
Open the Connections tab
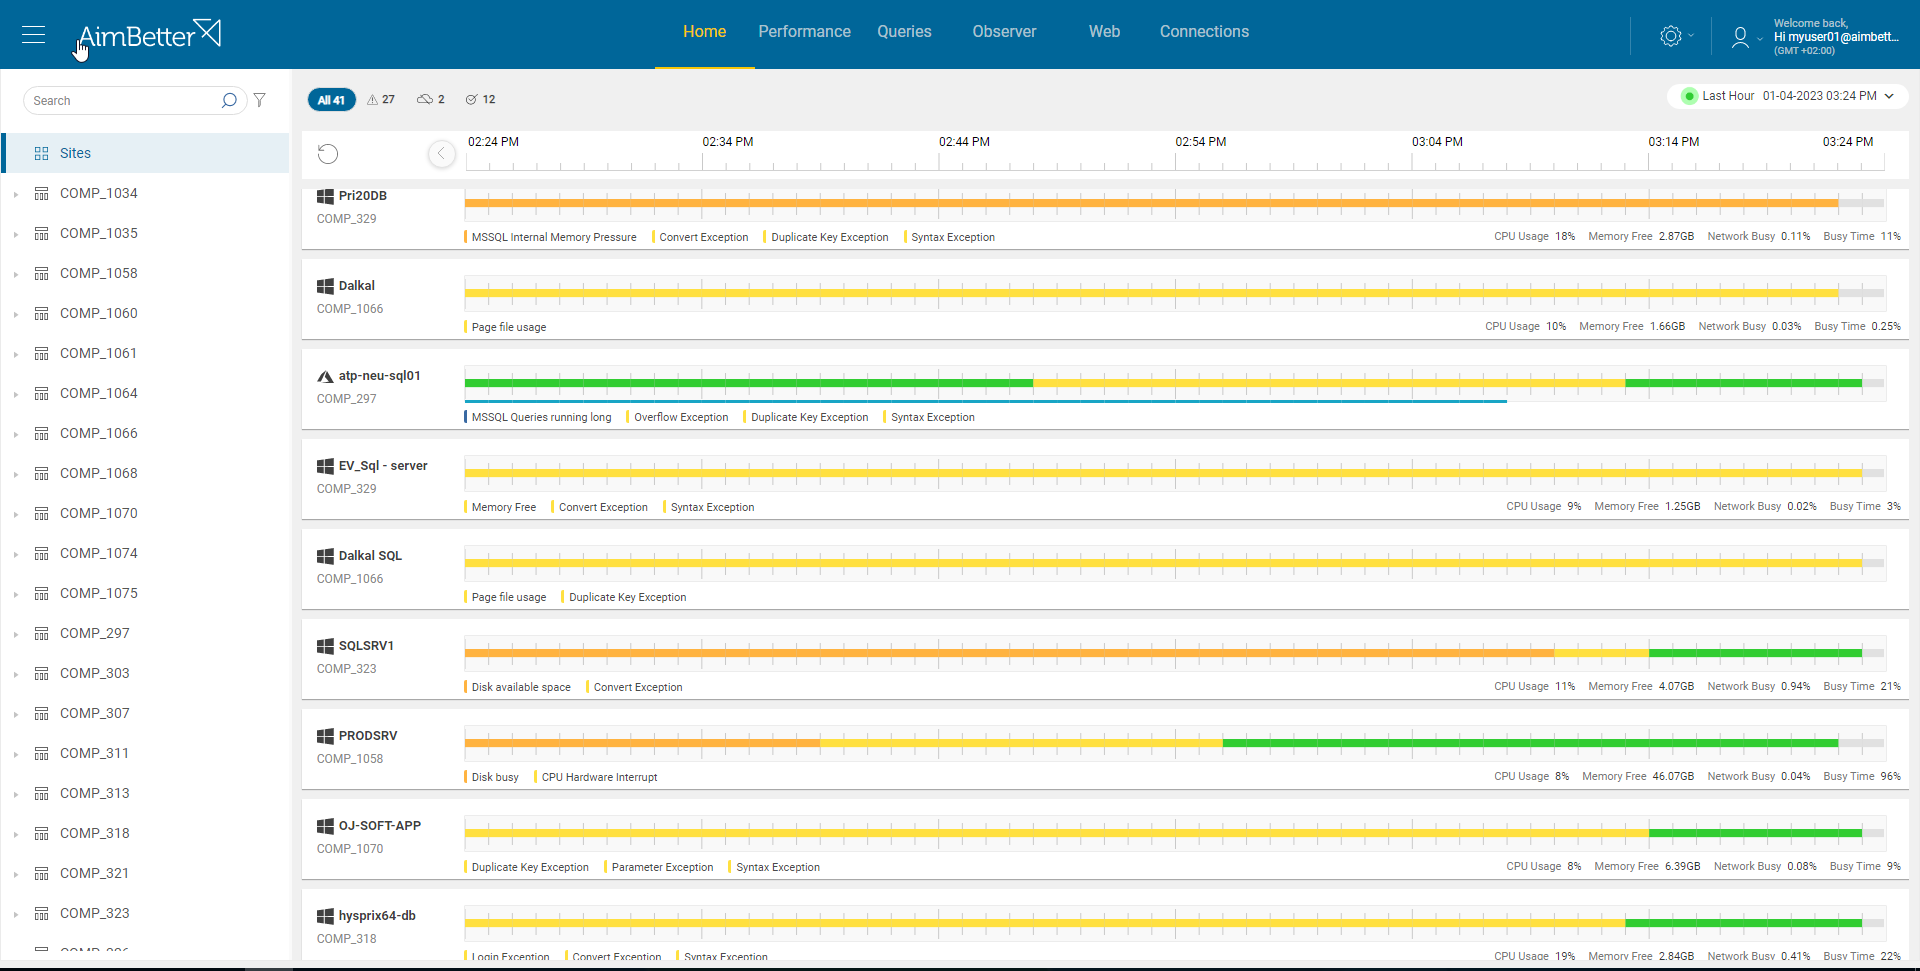coord(1204,32)
